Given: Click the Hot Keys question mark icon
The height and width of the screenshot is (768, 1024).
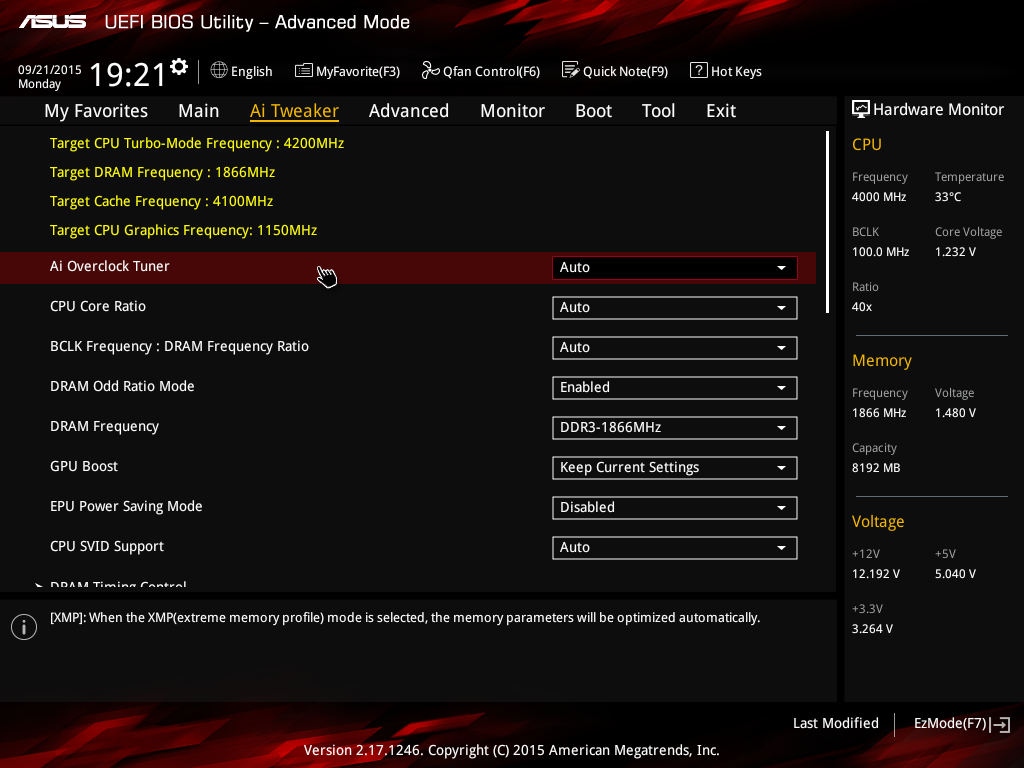Looking at the screenshot, I should (698, 70).
